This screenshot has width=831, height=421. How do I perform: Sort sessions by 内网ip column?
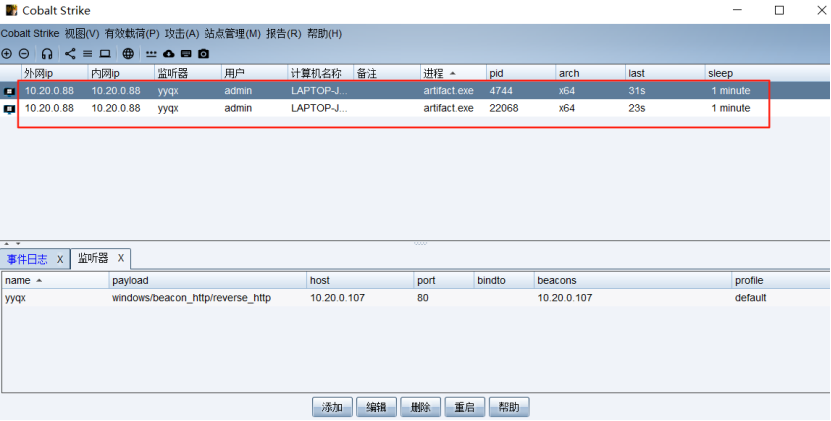[121, 73]
